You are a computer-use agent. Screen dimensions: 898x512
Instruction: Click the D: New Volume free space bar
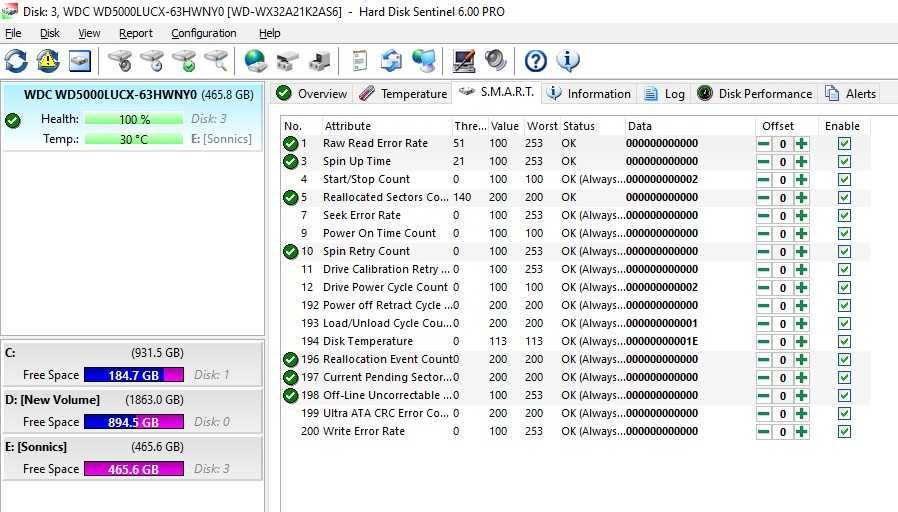coord(133,422)
